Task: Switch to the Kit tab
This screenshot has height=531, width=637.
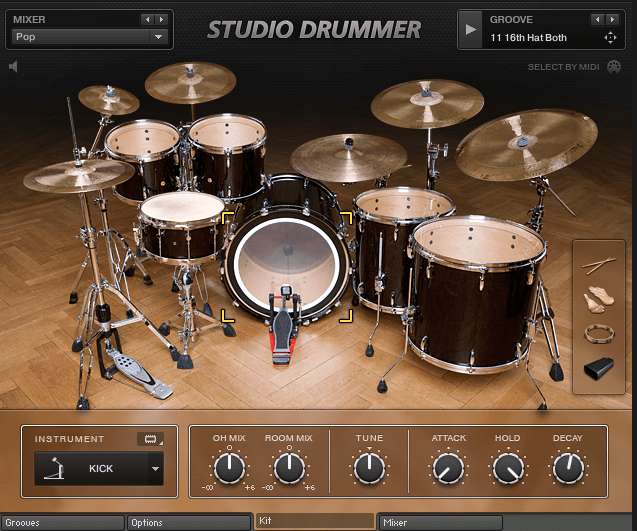Action: pyautogui.click(x=314, y=521)
